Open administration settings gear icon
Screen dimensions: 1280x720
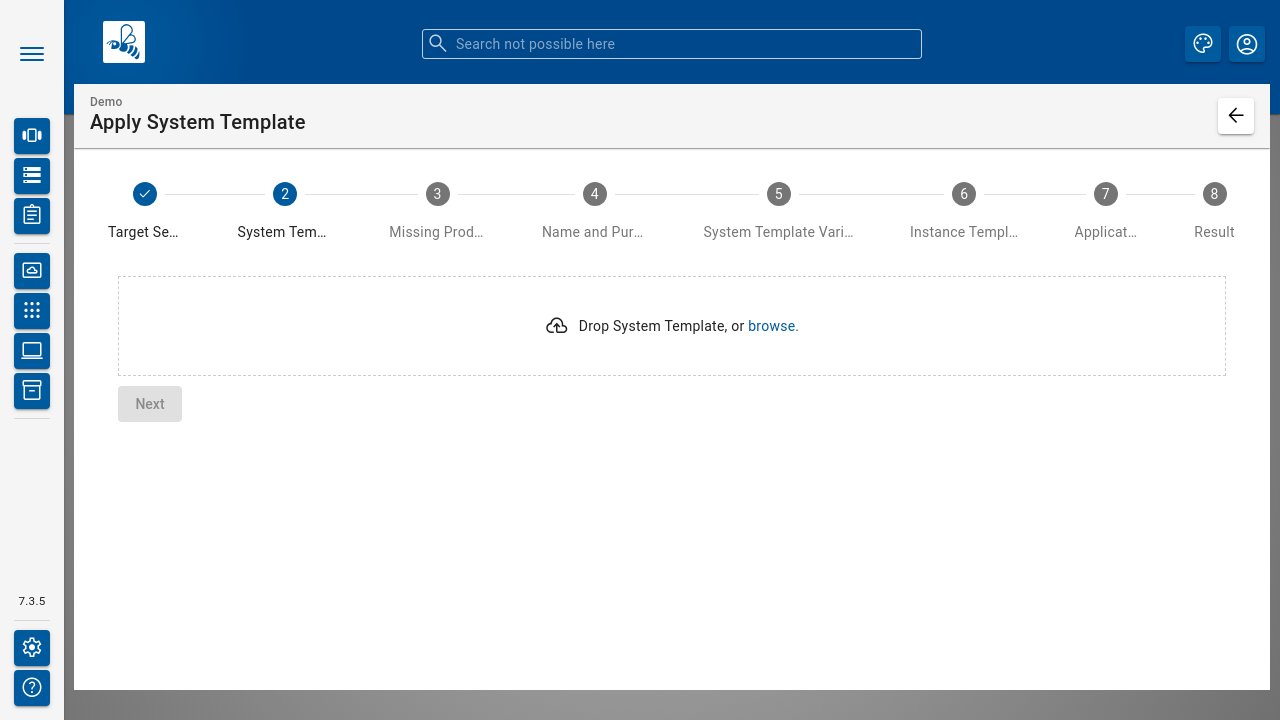click(x=32, y=648)
